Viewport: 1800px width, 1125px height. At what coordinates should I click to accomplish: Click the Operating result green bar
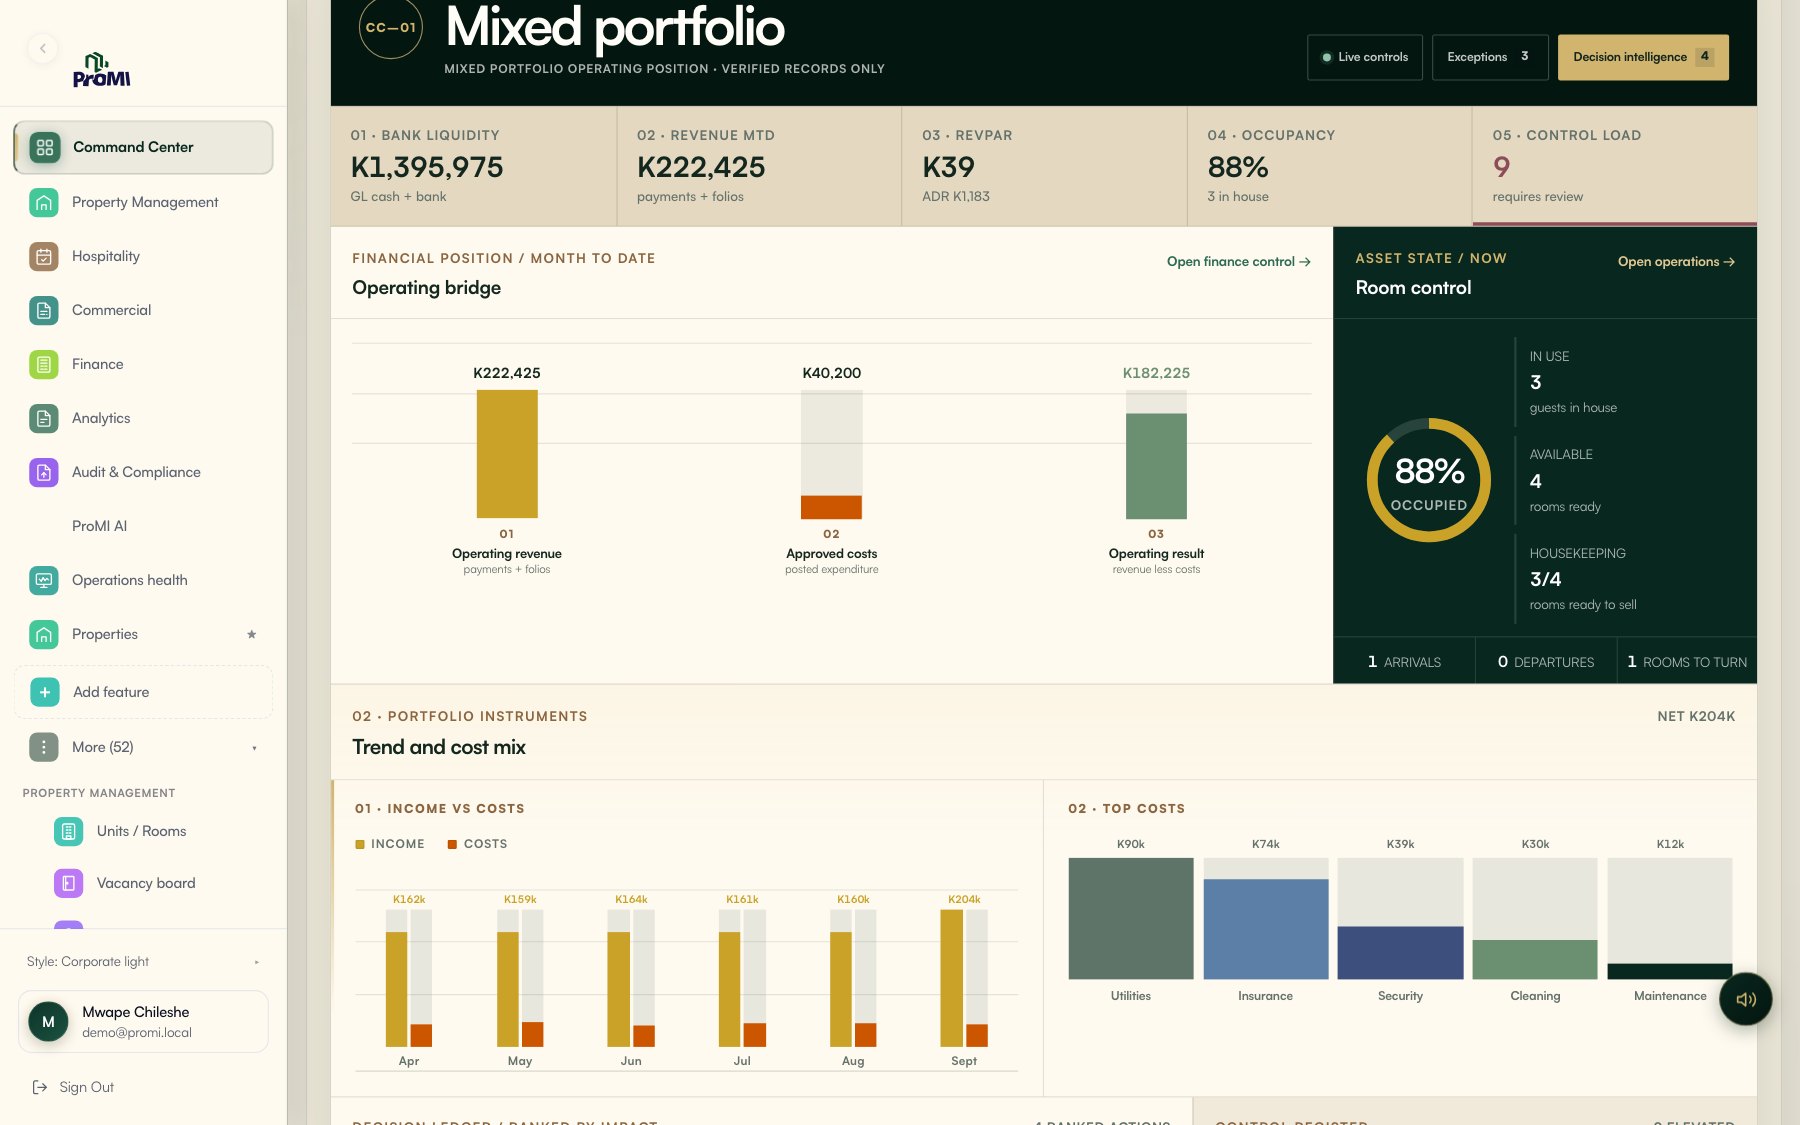[x=1156, y=466]
